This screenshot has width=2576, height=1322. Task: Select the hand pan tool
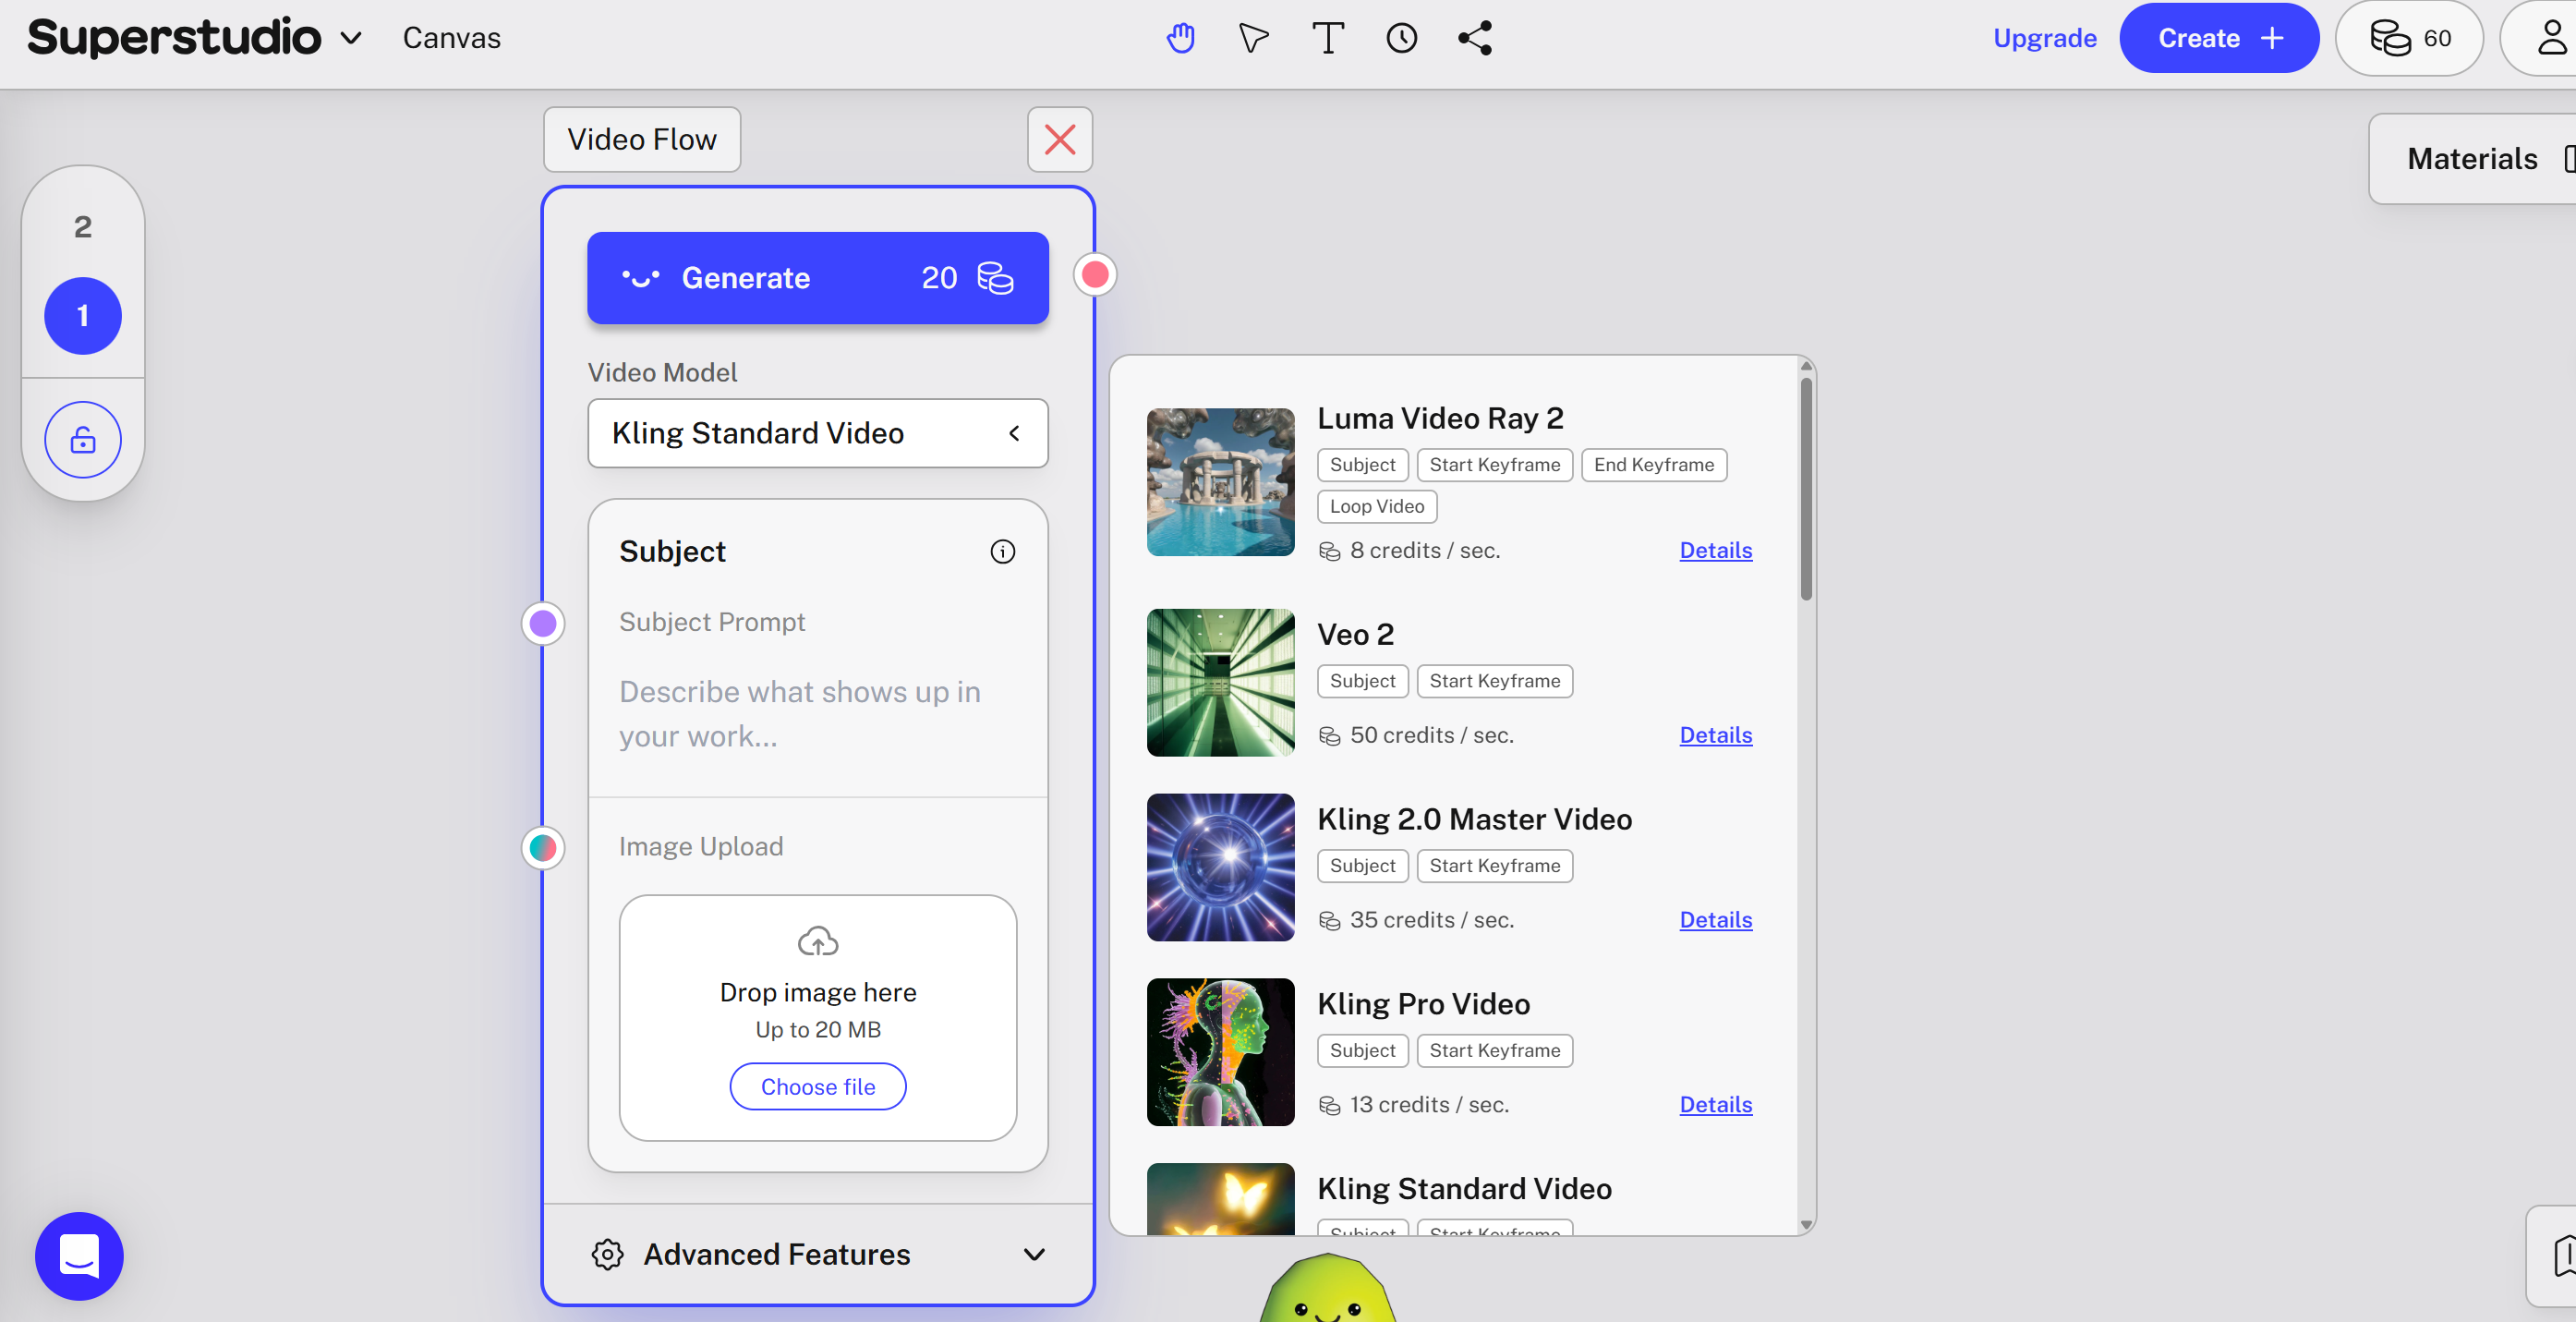coord(1181,38)
